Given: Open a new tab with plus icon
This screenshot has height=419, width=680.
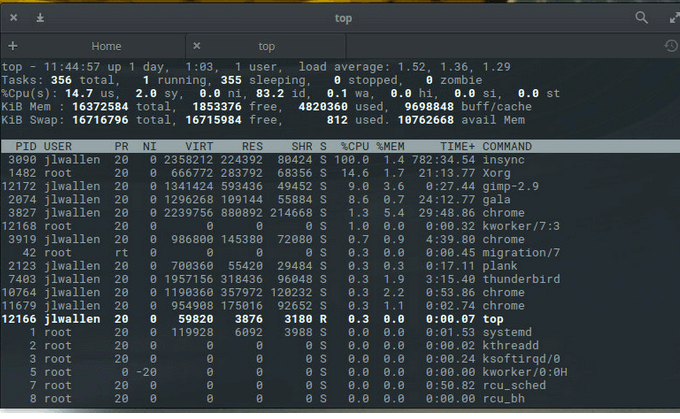Looking at the screenshot, I should [x=12, y=46].
